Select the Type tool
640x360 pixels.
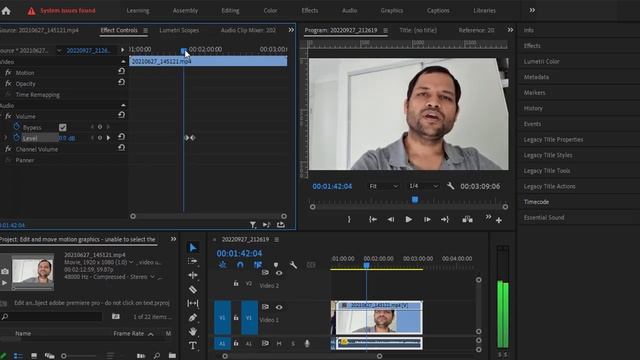(193, 346)
